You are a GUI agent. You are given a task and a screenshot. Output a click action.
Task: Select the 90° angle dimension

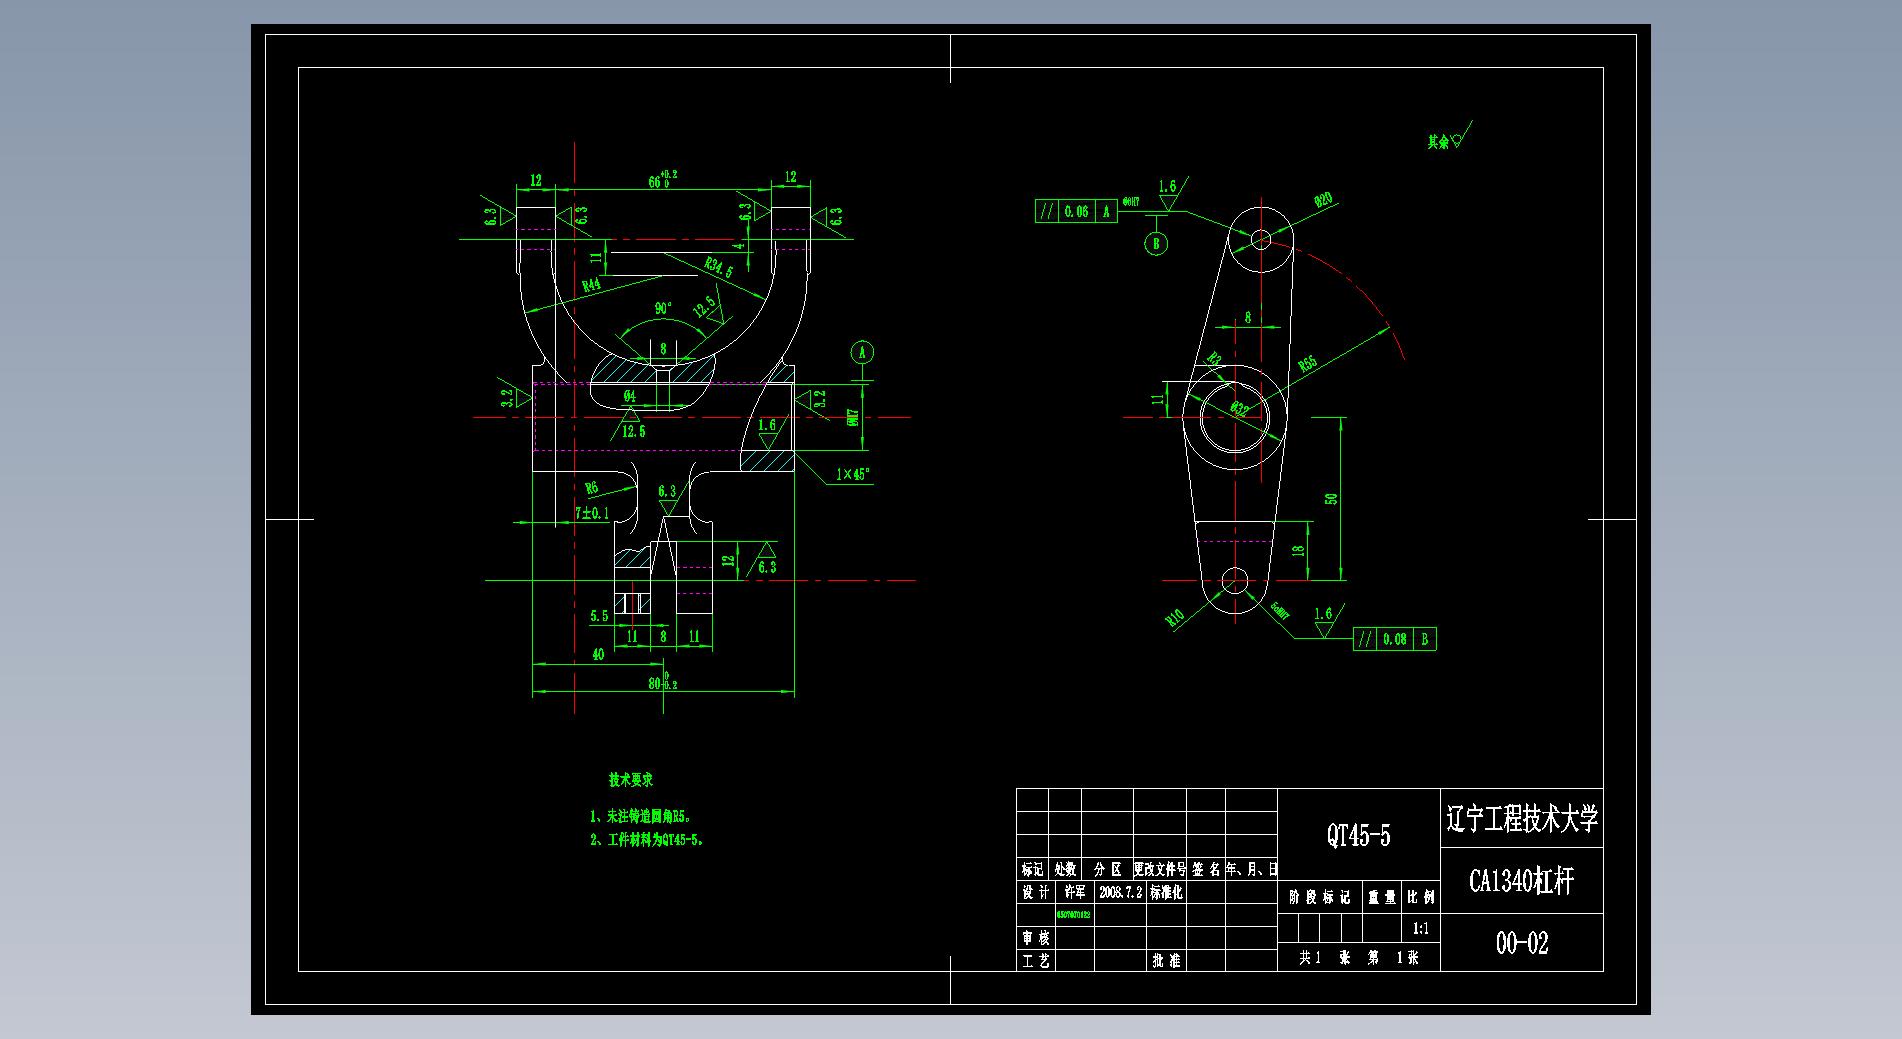click(663, 308)
